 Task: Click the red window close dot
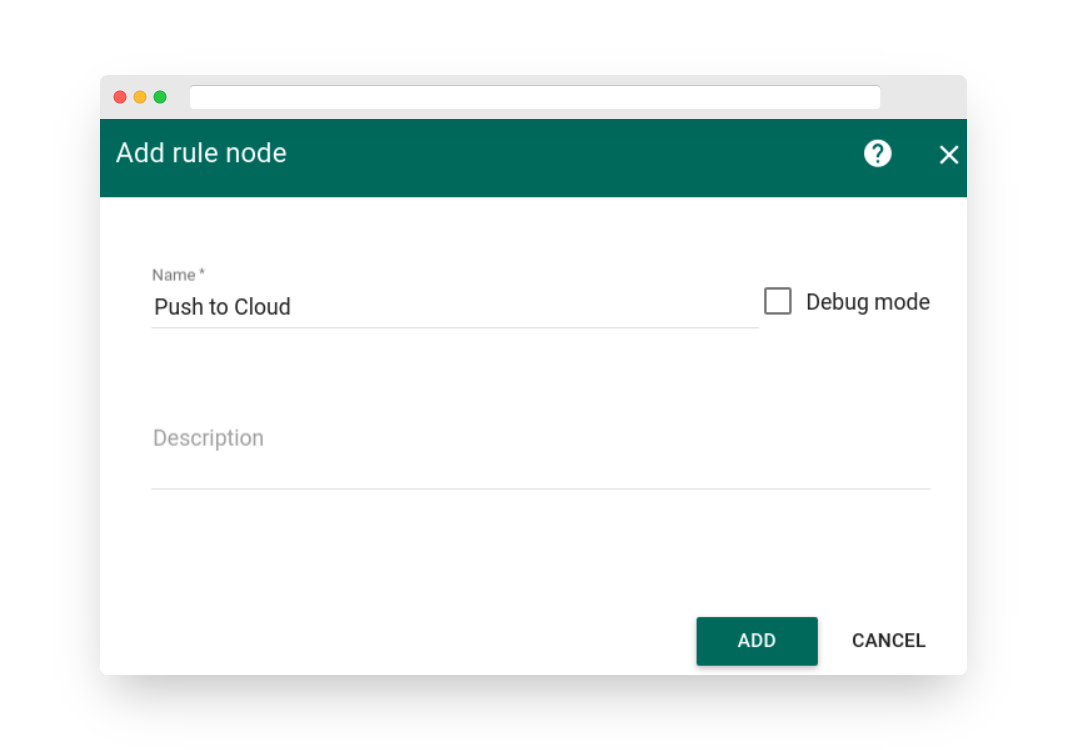120,97
